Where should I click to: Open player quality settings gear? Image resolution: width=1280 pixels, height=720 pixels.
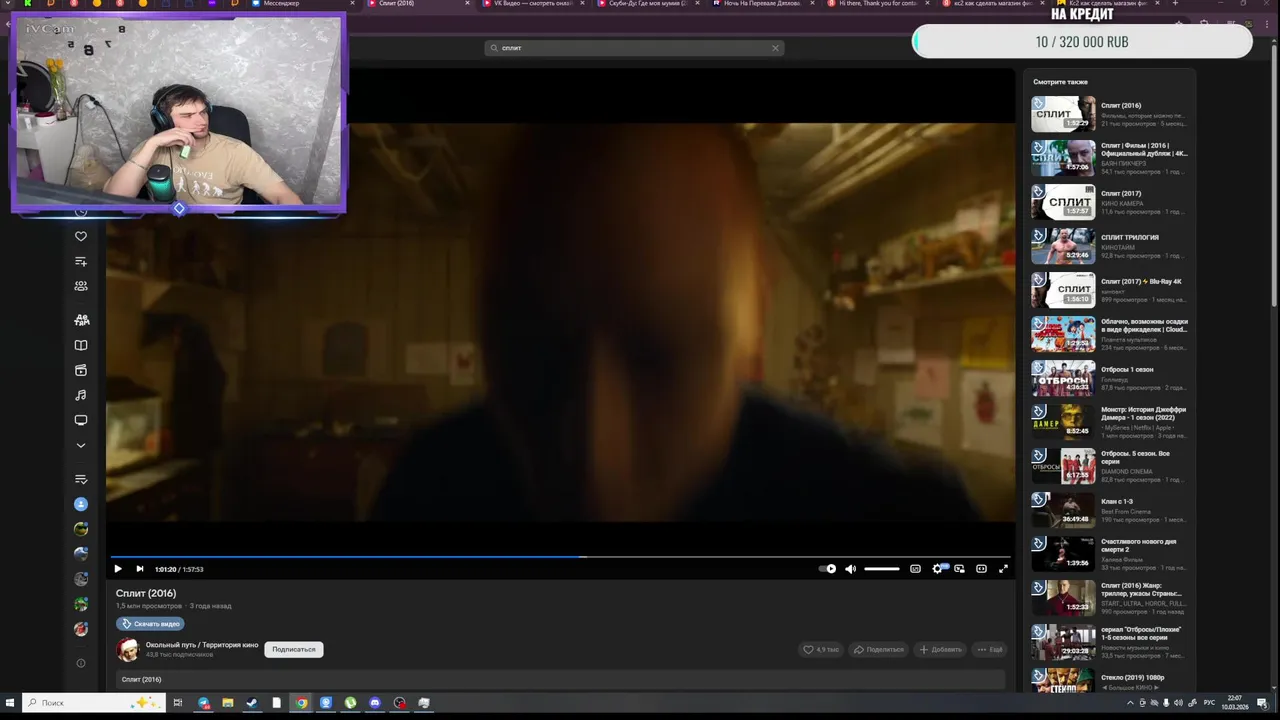click(938, 569)
